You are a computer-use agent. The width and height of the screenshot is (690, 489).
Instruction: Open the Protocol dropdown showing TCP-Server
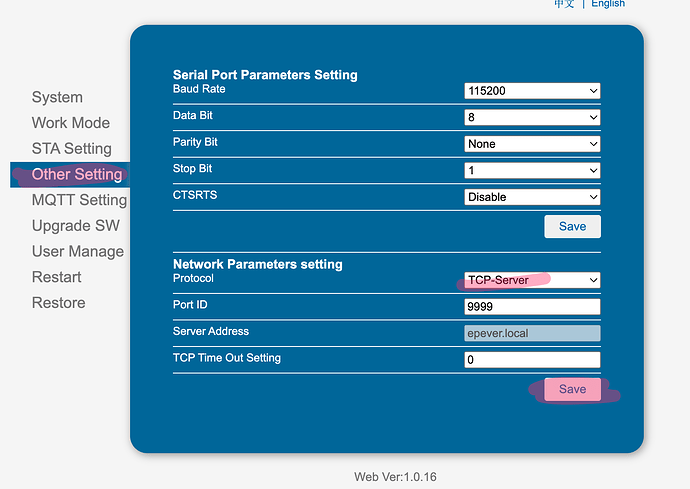pyautogui.click(x=532, y=280)
